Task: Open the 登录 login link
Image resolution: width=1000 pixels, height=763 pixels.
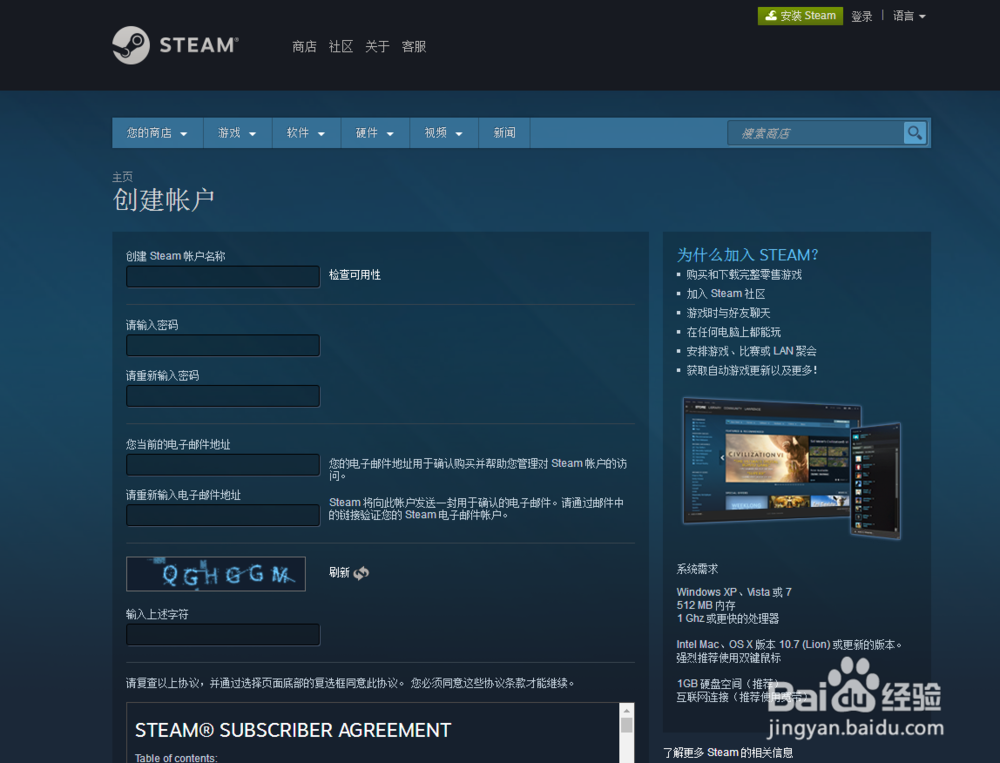Action: pos(861,16)
